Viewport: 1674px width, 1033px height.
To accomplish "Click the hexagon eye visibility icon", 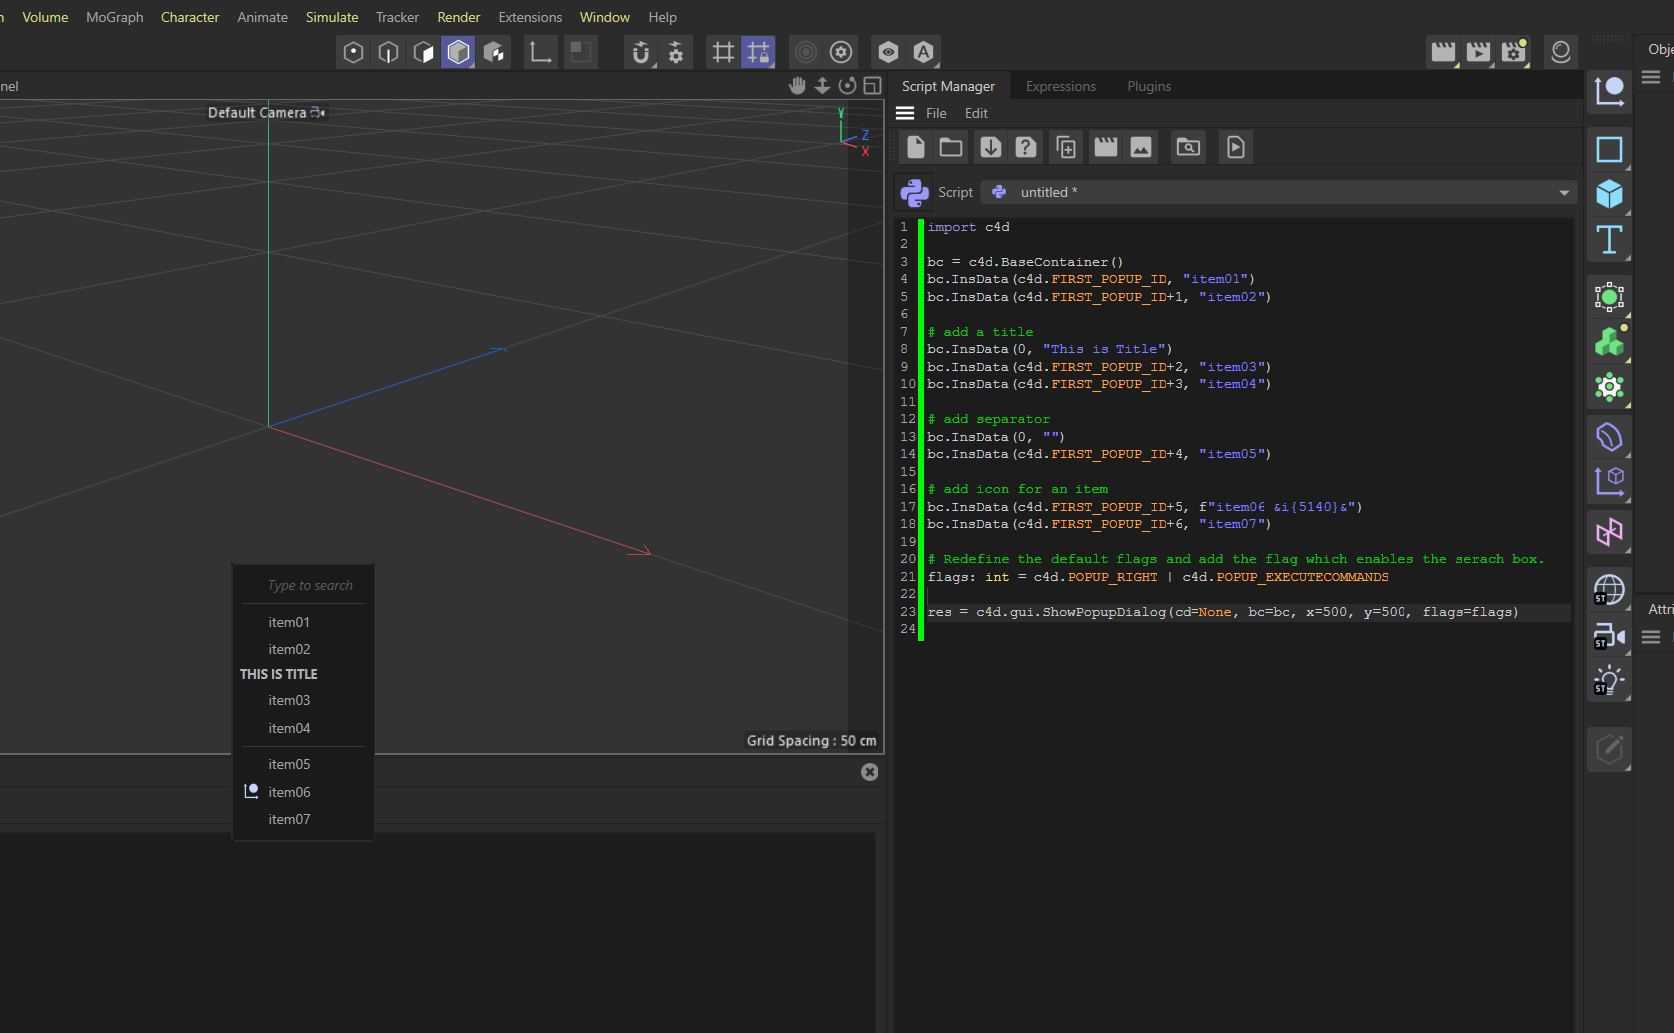I will (x=888, y=52).
